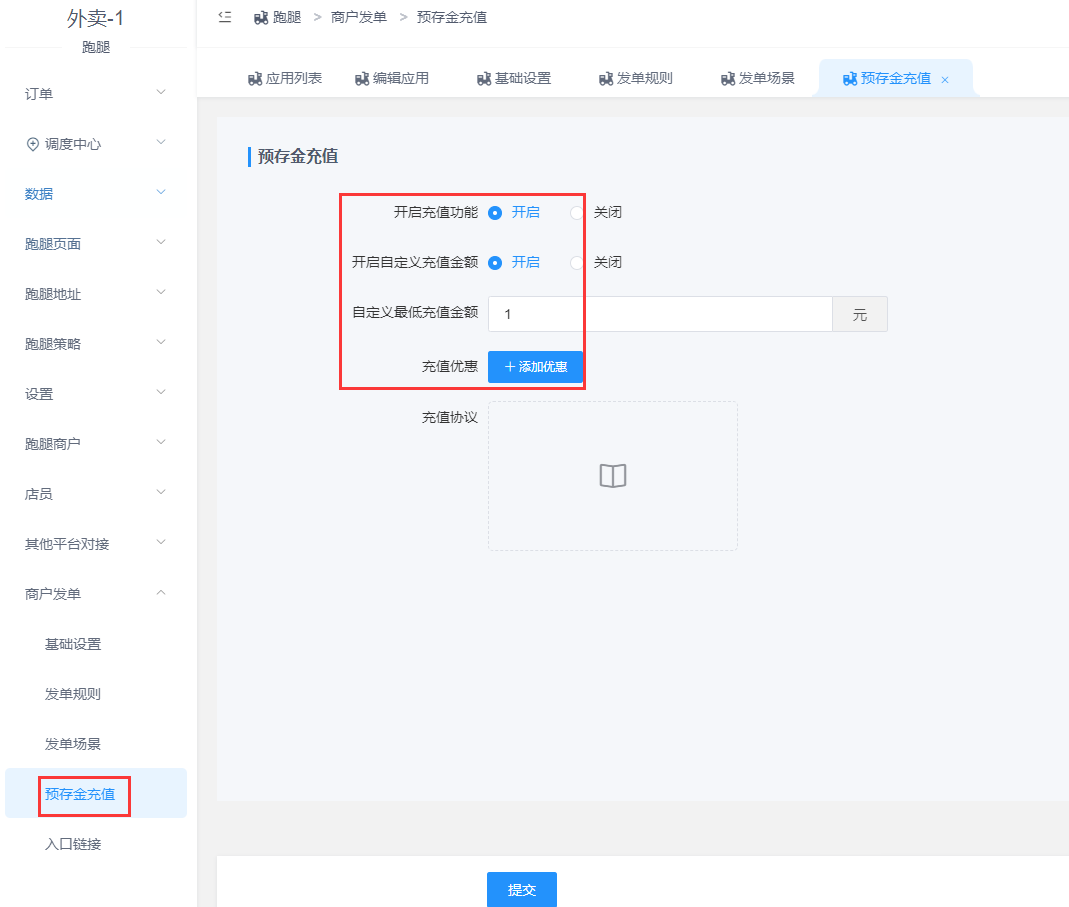Select the 预存金充值 tab
Viewport: 1069px width, 907px height.
(x=895, y=78)
